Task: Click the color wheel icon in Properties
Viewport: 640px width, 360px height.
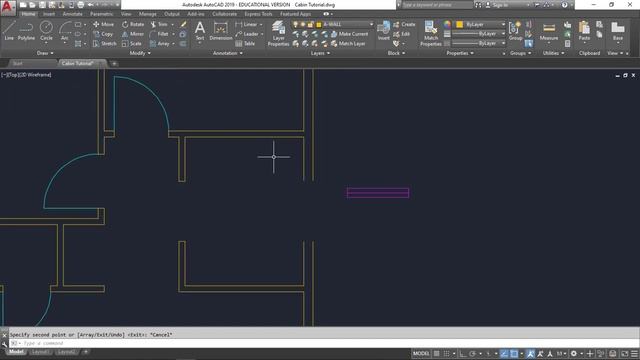Action: click(447, 24)
